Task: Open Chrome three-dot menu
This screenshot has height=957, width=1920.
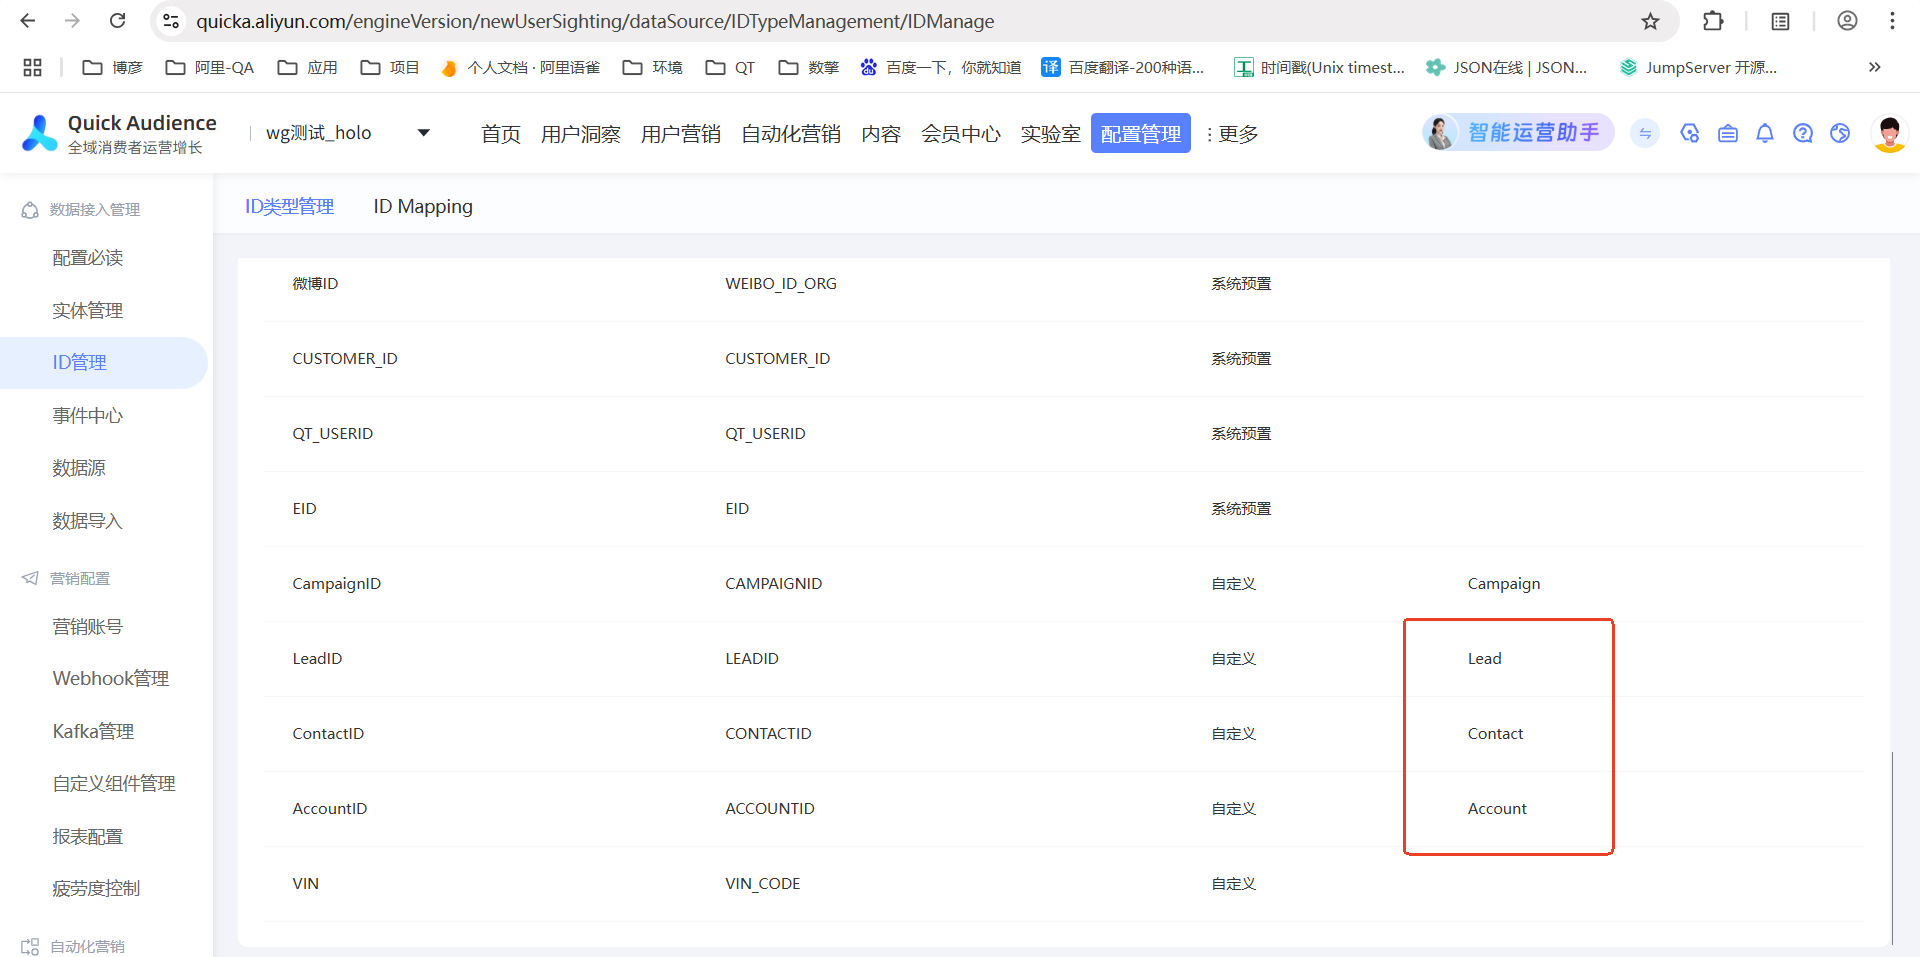Action: point(1892,21)
